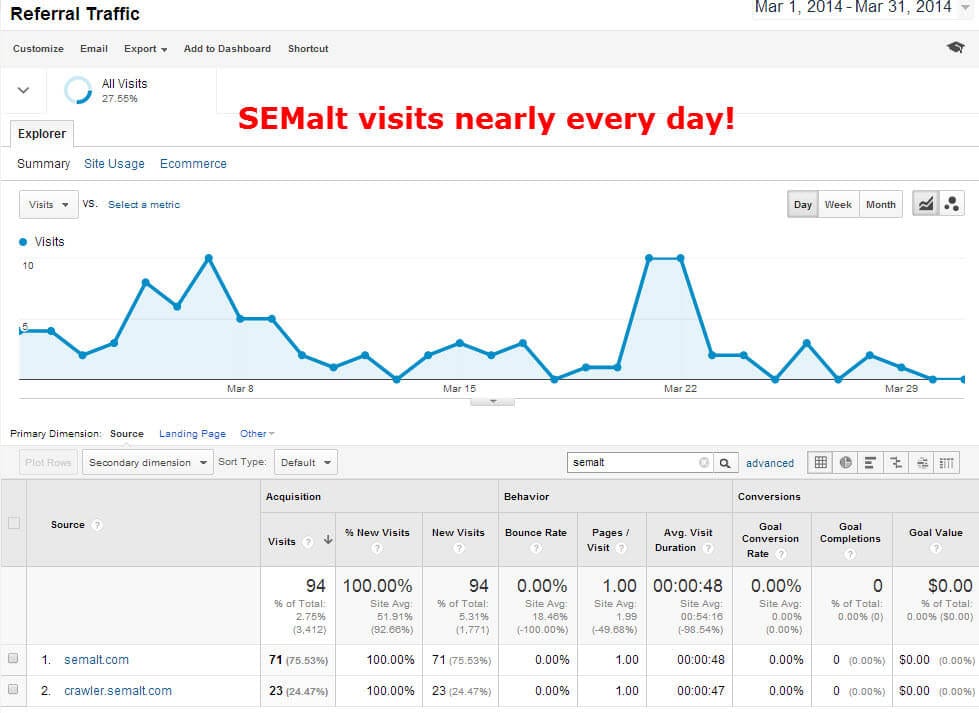Click the first Mar 21 peak data point
The image size is (979, 713).
(649, 258)
